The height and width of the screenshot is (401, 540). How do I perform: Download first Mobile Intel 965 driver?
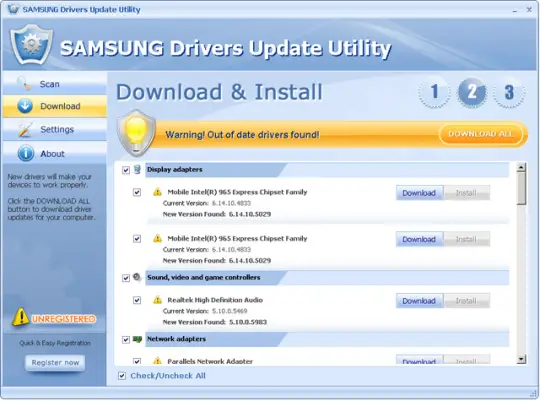click(419, 193)
